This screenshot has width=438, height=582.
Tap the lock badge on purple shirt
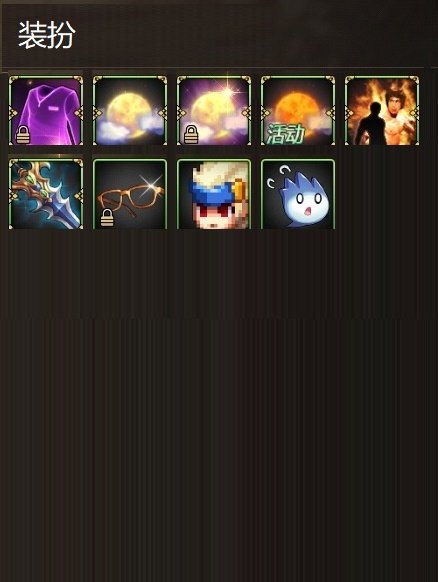pos(23,134)
